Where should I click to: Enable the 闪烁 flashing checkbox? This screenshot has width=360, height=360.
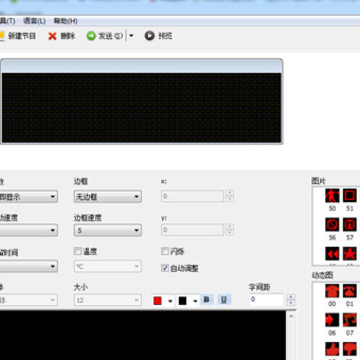tap(165, 251)
